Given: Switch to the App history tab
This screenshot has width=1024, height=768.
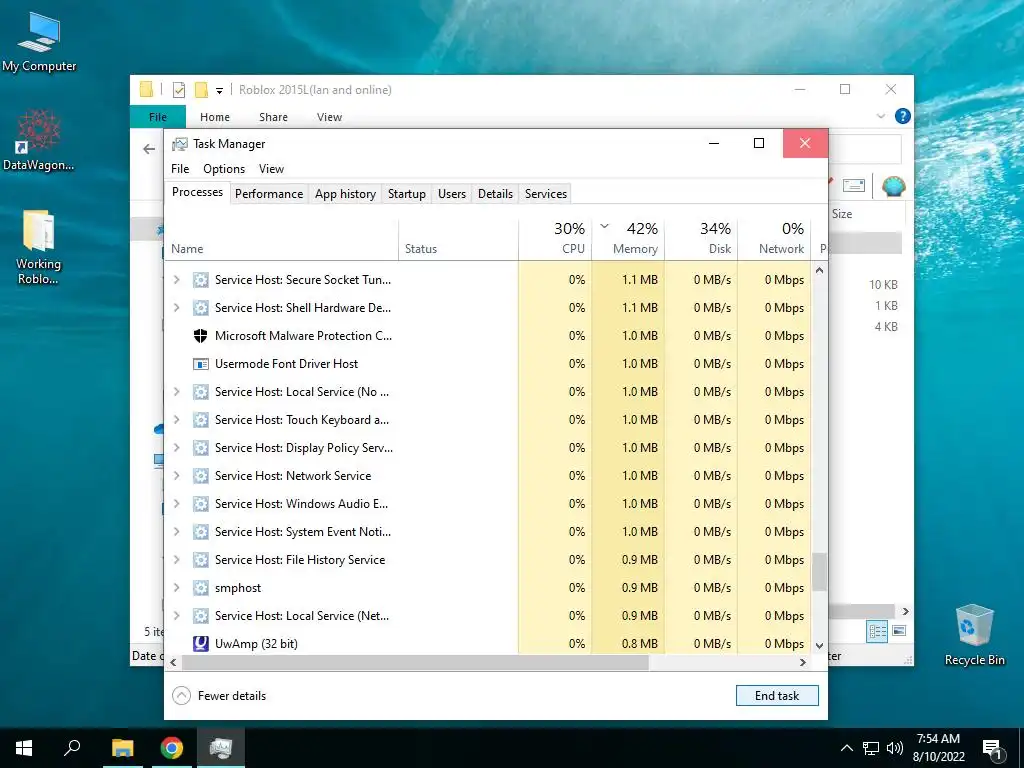Looking at the screenshot, I should 345,194.
